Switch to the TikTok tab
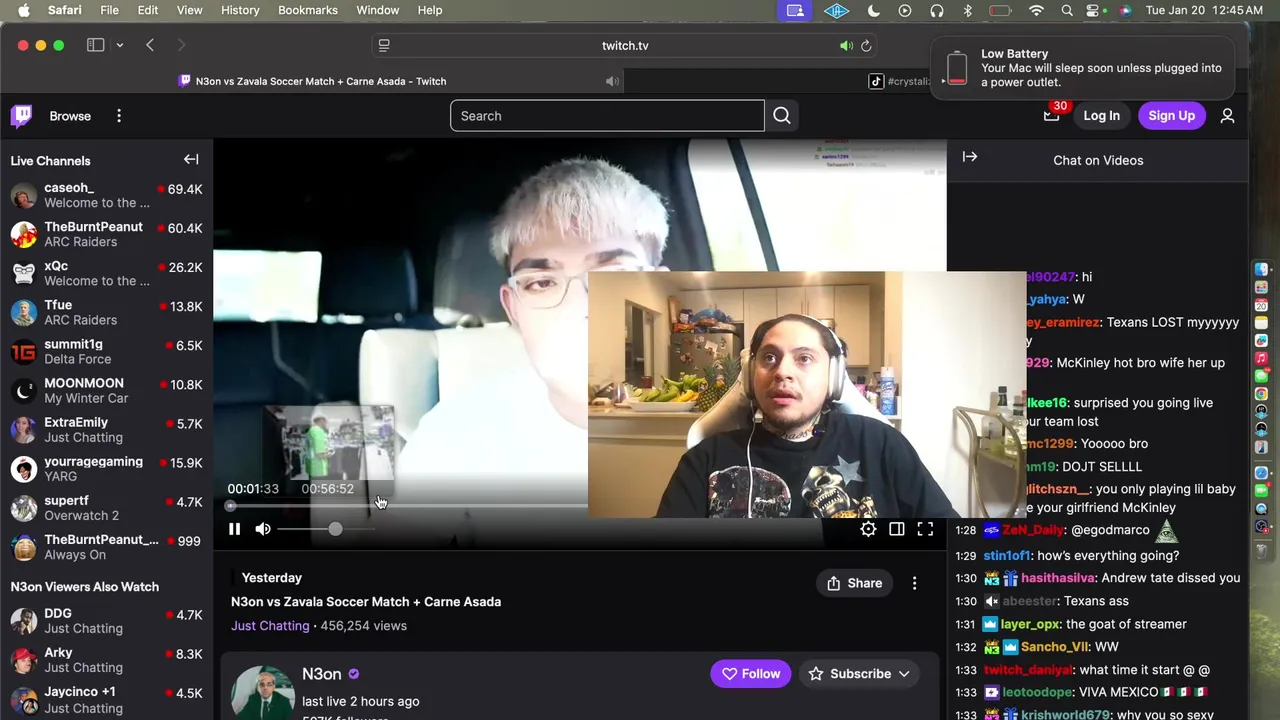Screen dimensions: 1280x720 (898, 81)
